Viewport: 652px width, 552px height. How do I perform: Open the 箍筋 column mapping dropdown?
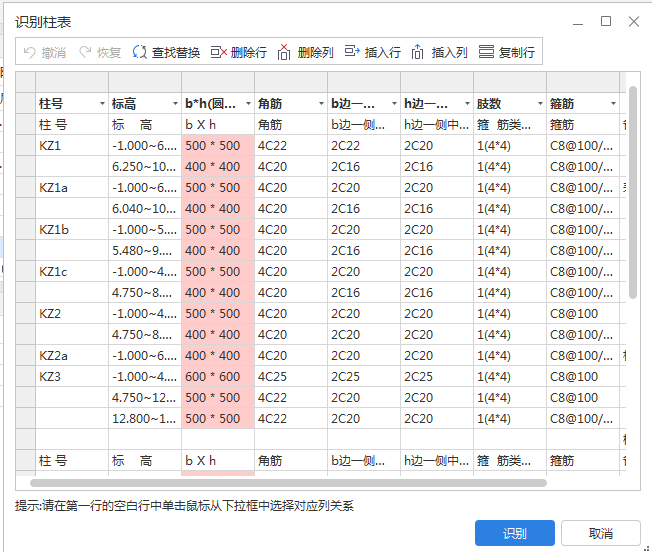(613, 103)
